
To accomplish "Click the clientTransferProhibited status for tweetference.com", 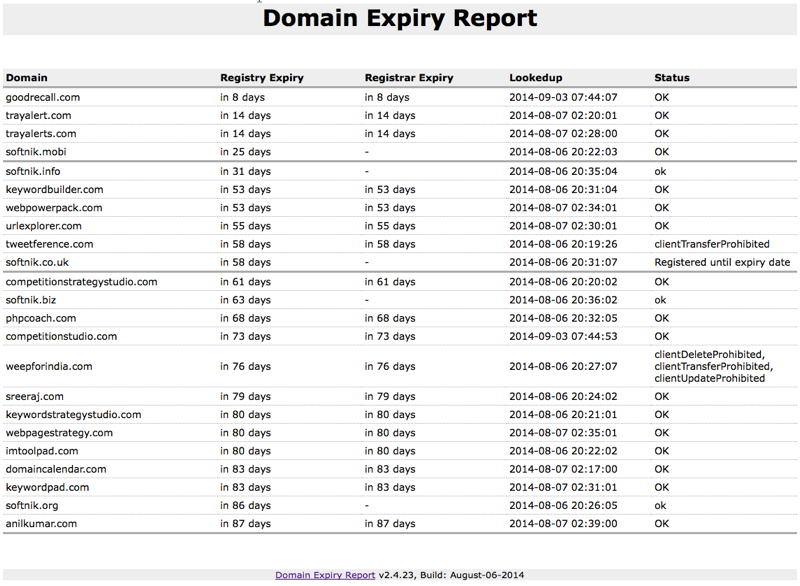I will tap(712, 244).
